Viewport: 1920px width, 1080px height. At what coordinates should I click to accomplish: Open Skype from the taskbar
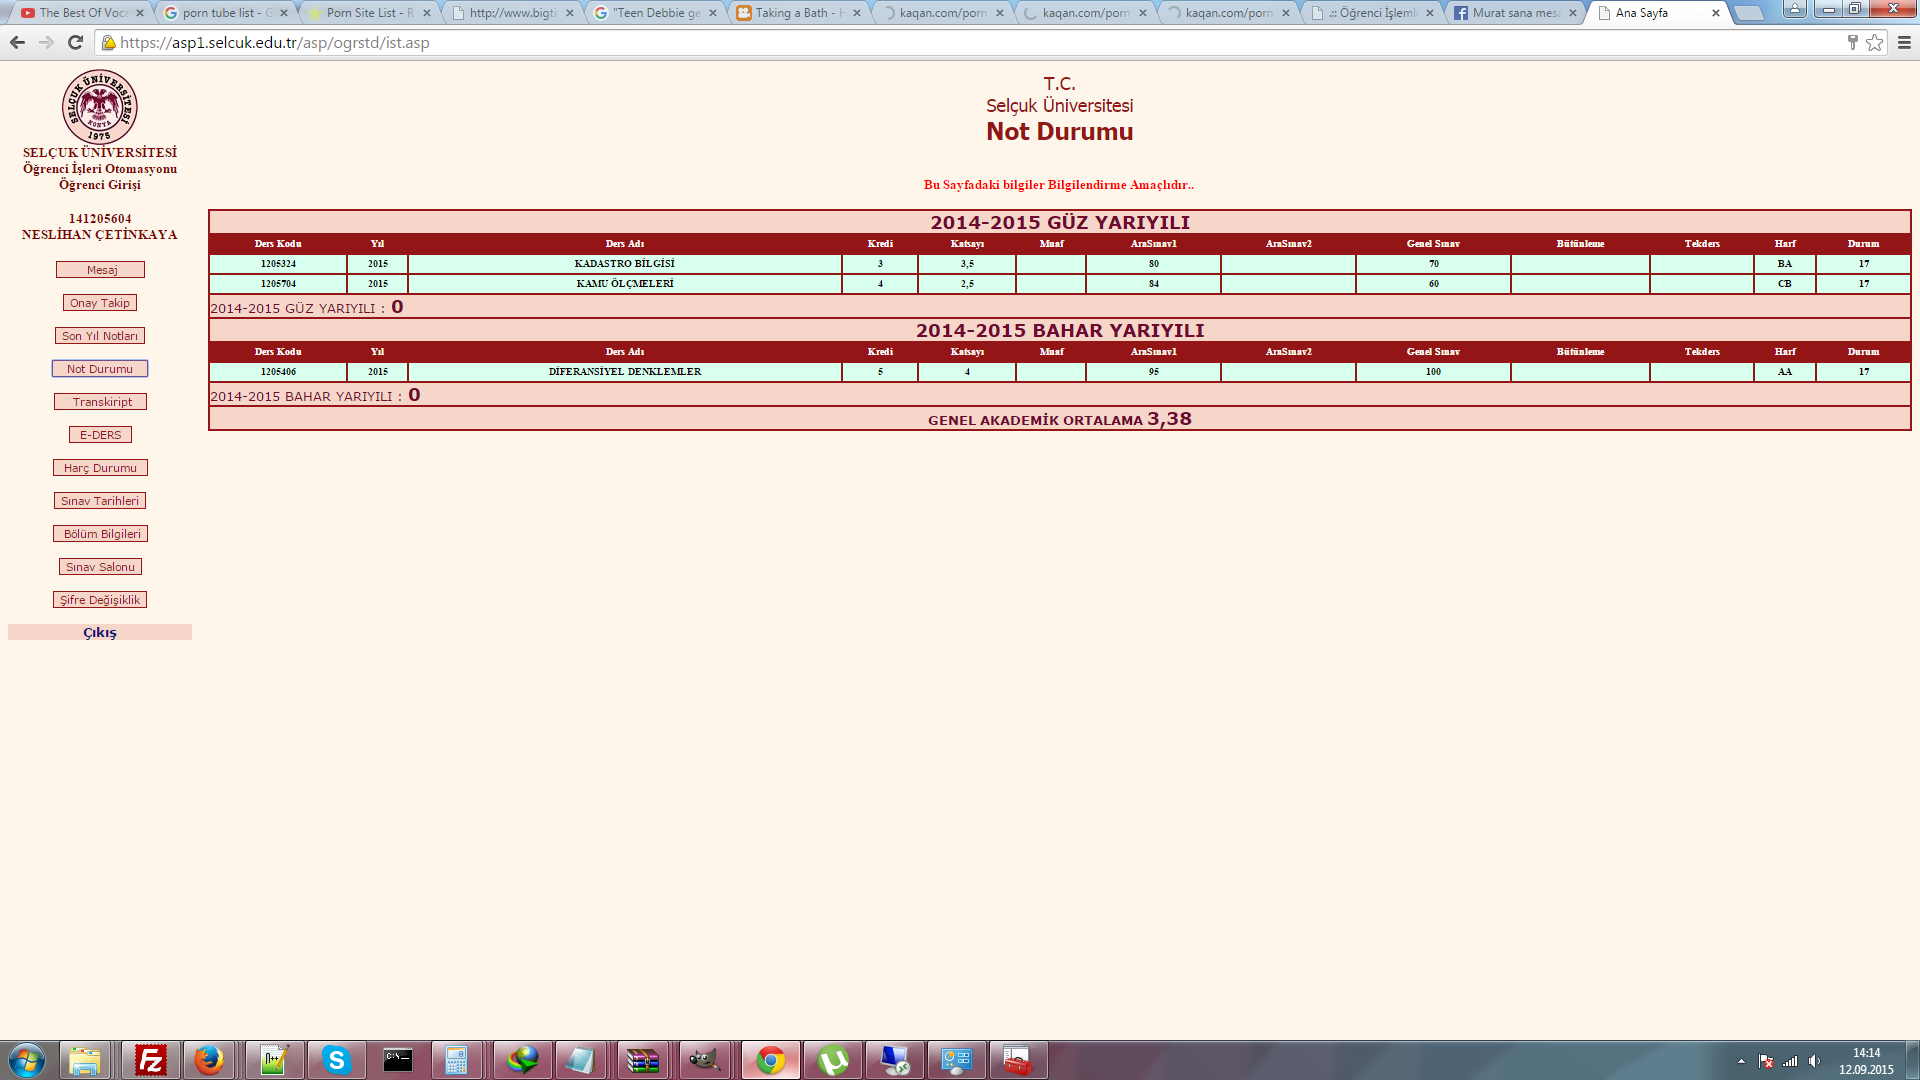[x=337, y=1060]
